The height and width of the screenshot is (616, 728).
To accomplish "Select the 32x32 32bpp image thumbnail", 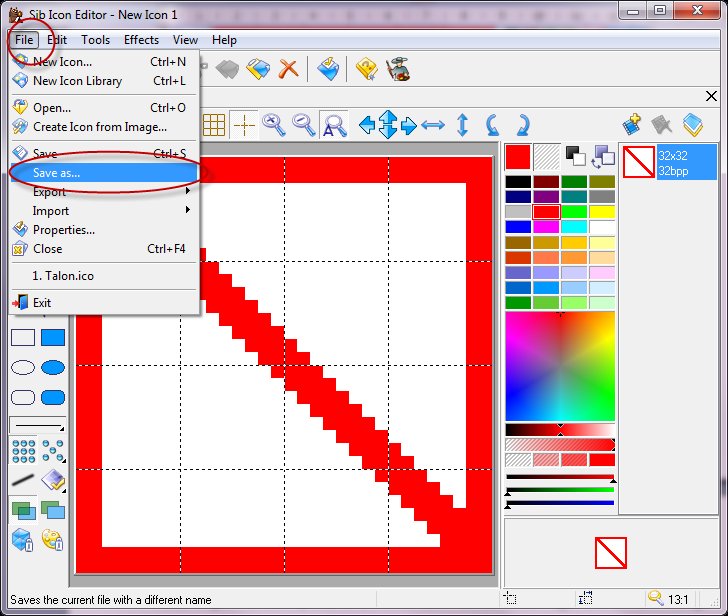I will (x=668, y=162).
